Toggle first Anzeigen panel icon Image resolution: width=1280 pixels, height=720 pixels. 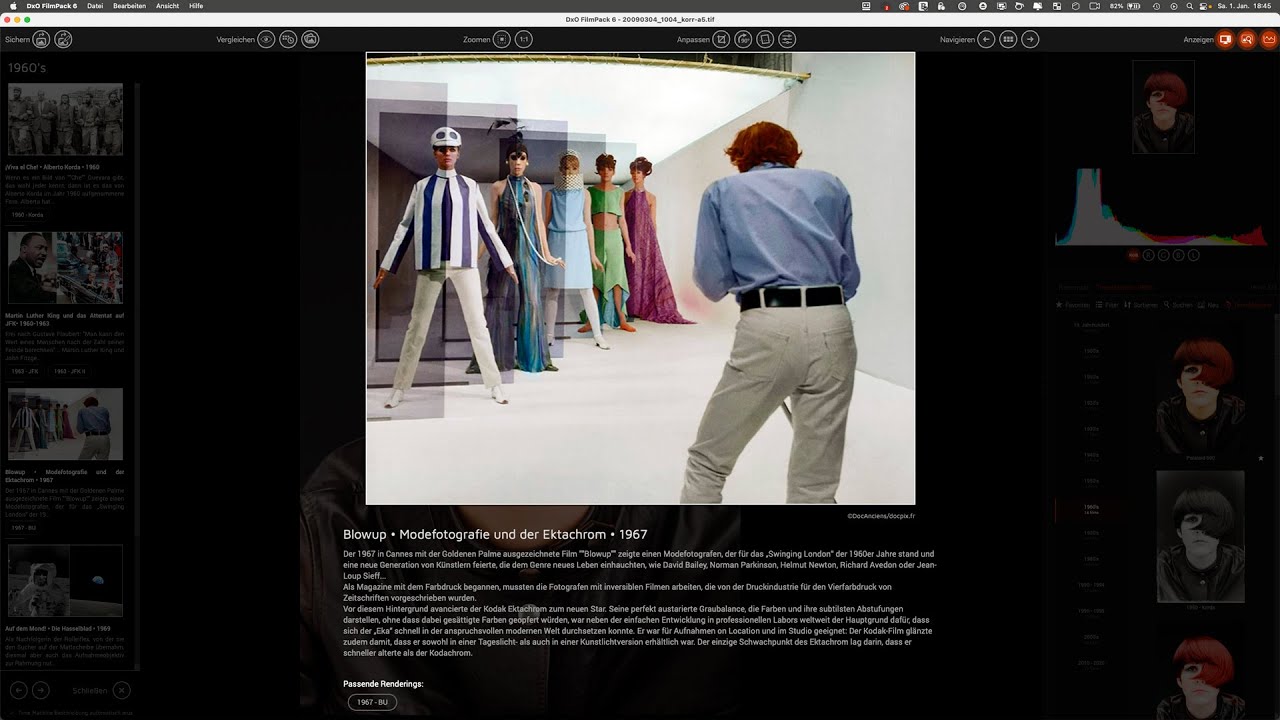point(1225,40)
